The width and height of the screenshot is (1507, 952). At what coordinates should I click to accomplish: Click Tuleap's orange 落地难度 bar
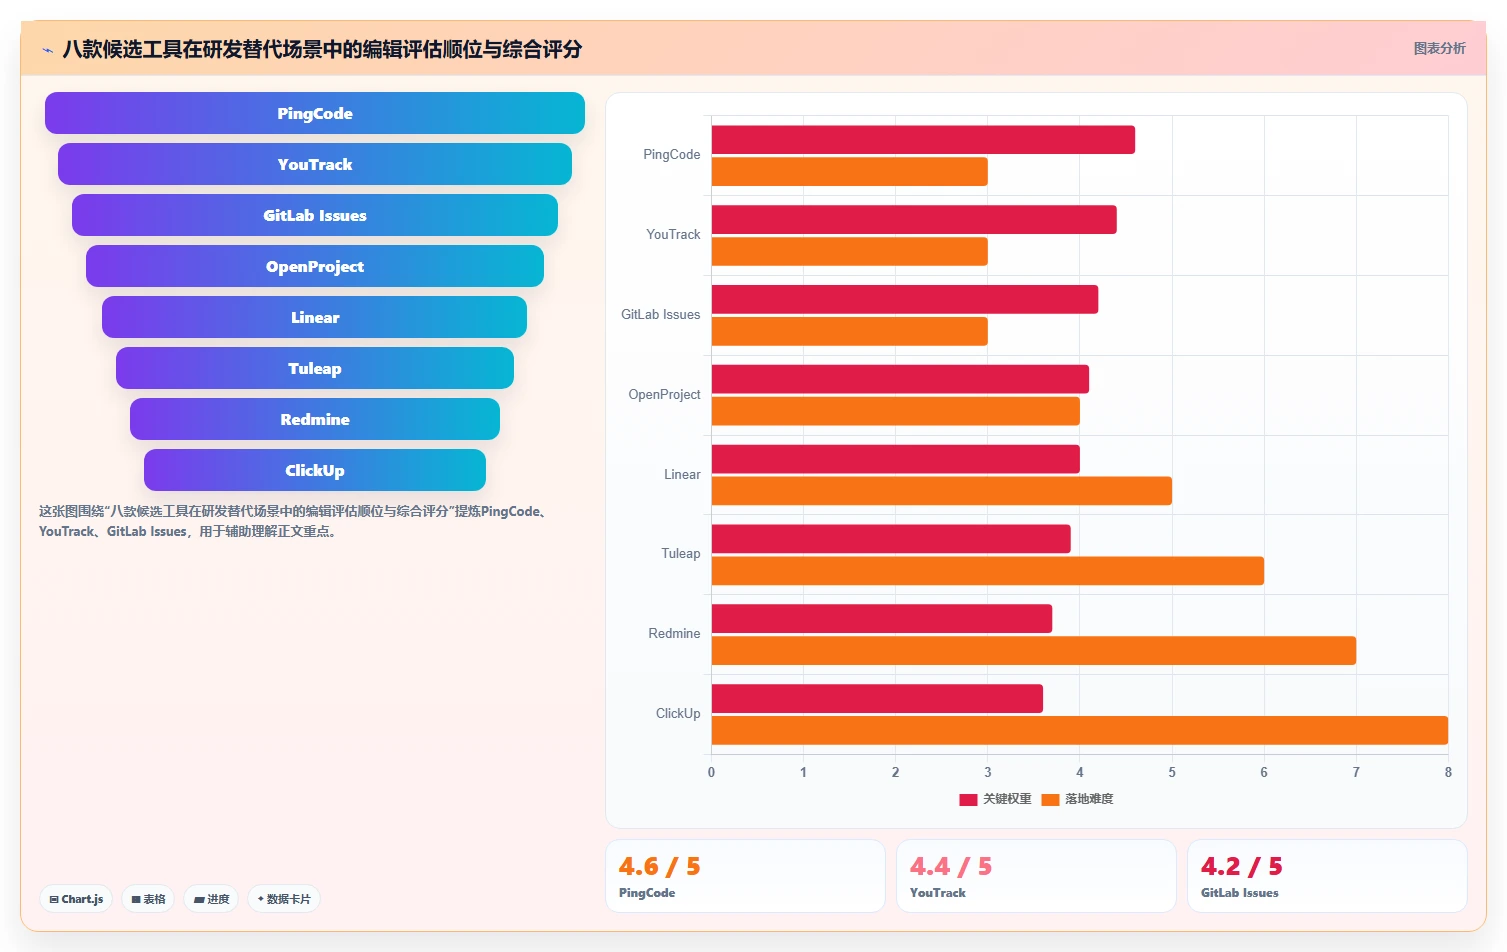click(988, 571)
